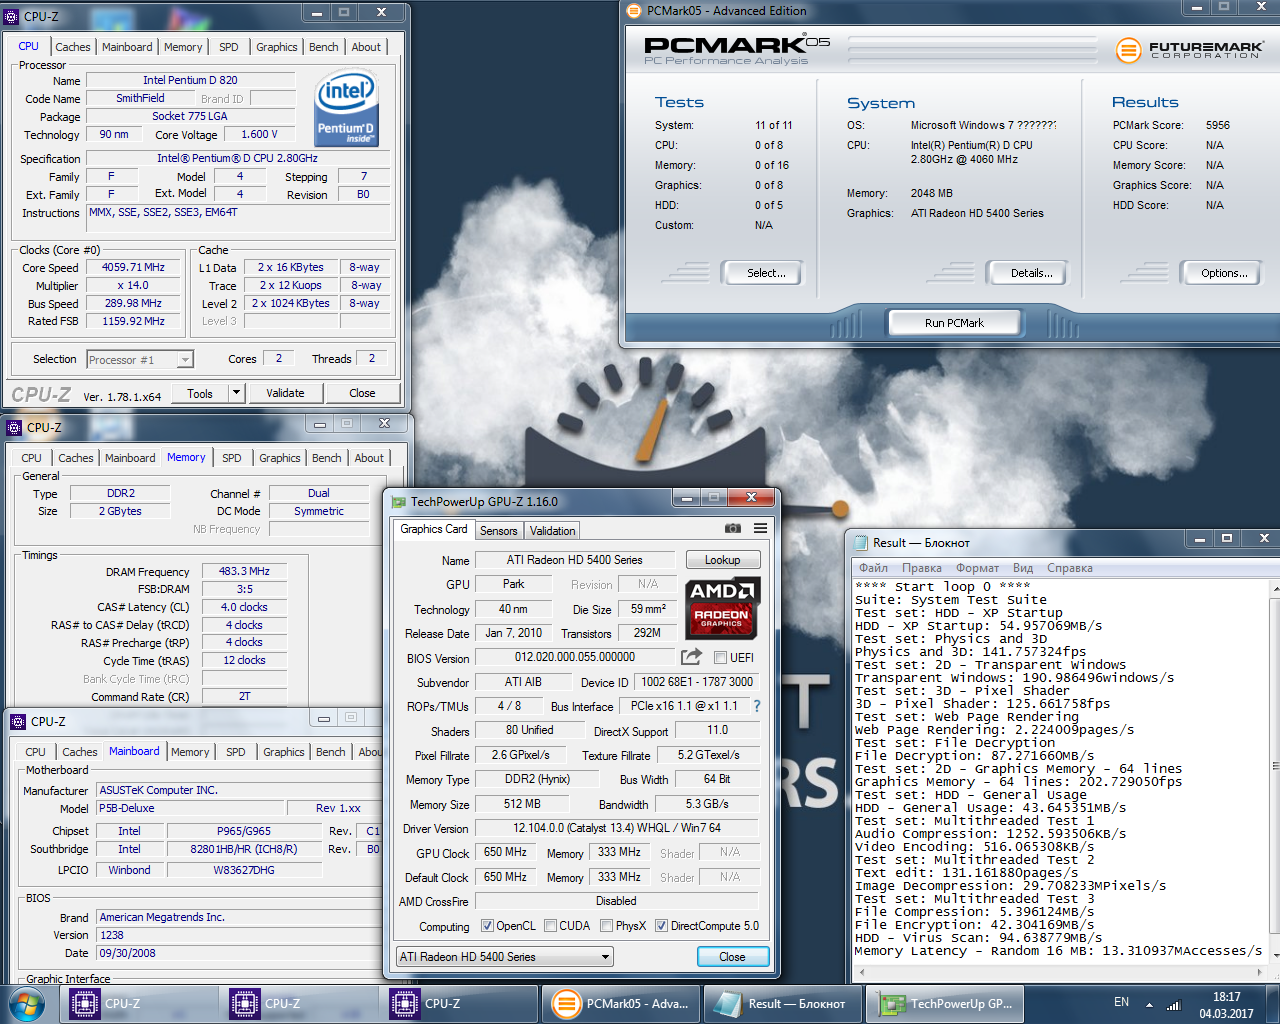Image resolution: width=1280 pixels, height=1024 pixels.
Task: Click the PCMark05 title bar icon
Action: [x=633, y=11]
